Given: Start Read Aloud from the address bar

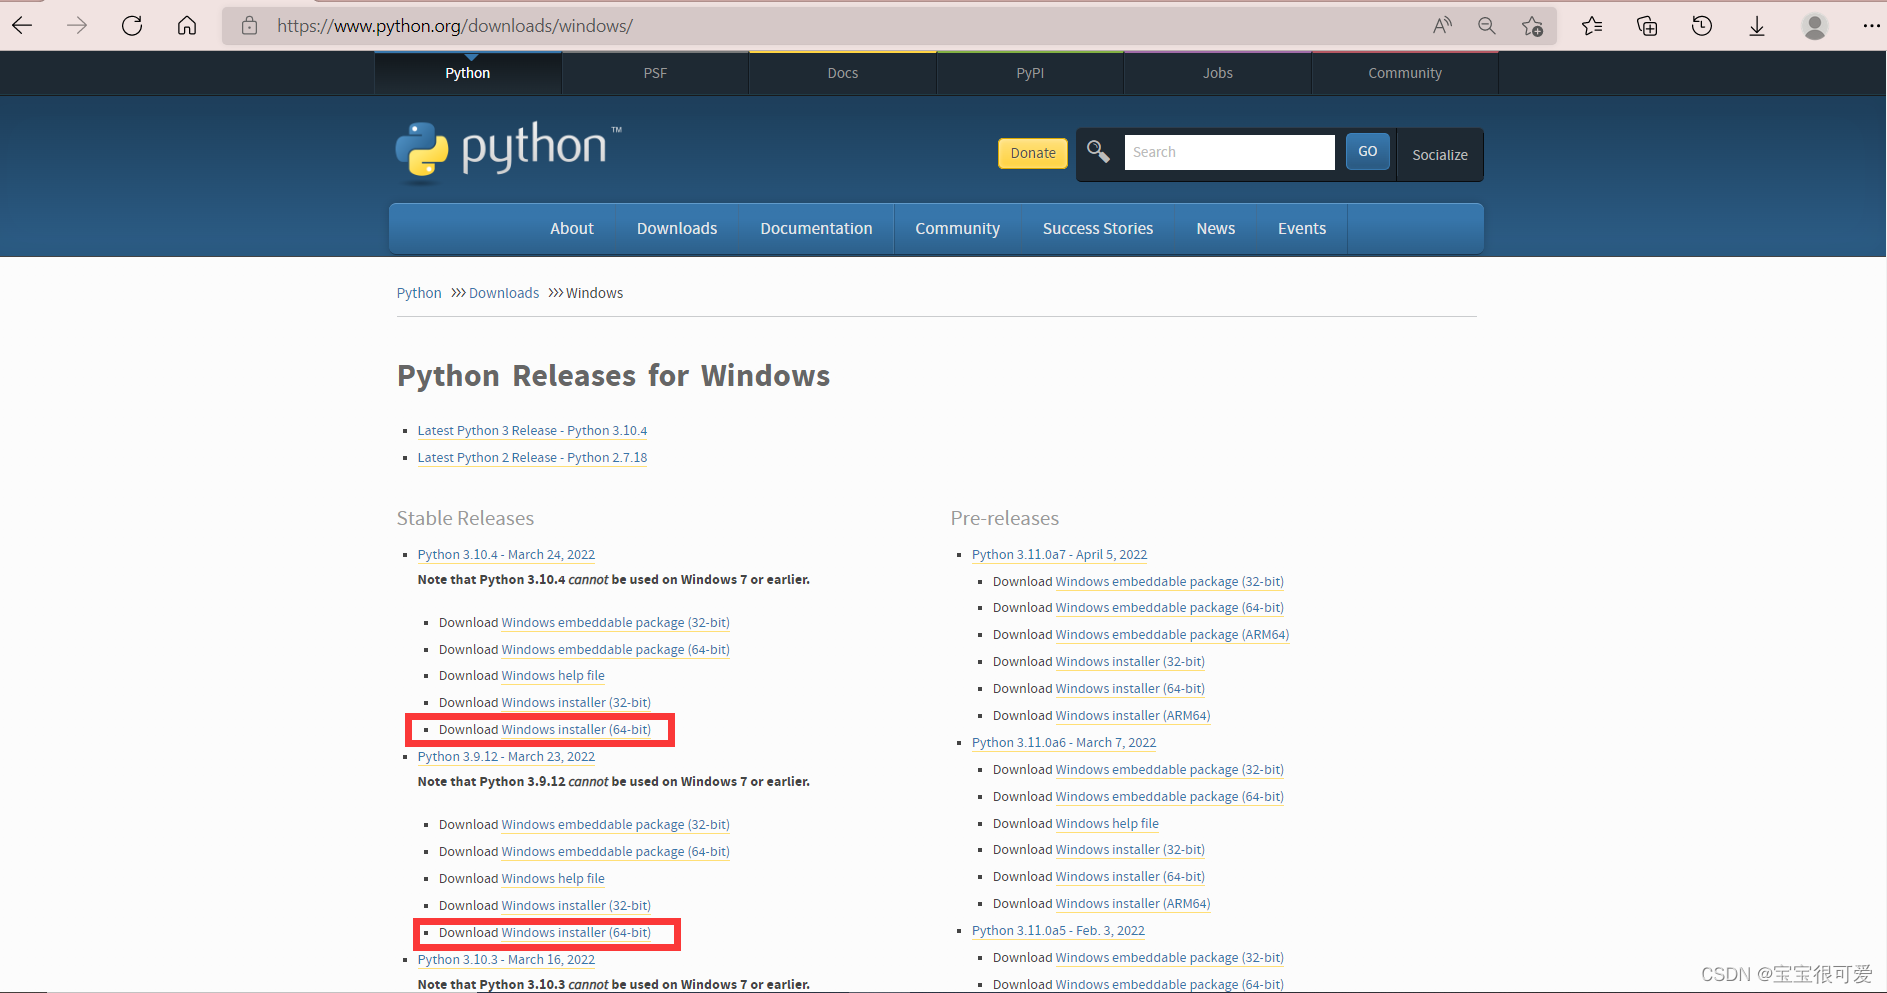Looking at the screenshot, I should 1442,25.
